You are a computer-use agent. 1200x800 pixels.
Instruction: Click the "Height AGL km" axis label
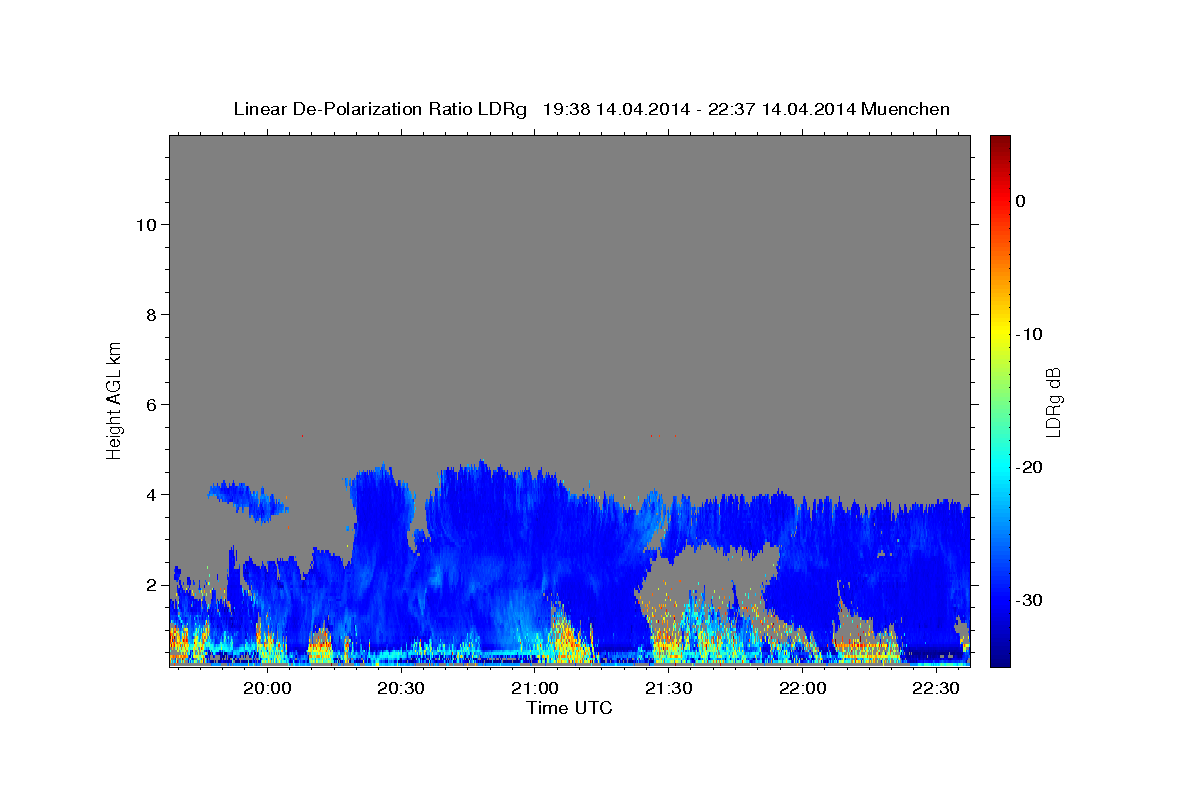[x=115, y=399]
